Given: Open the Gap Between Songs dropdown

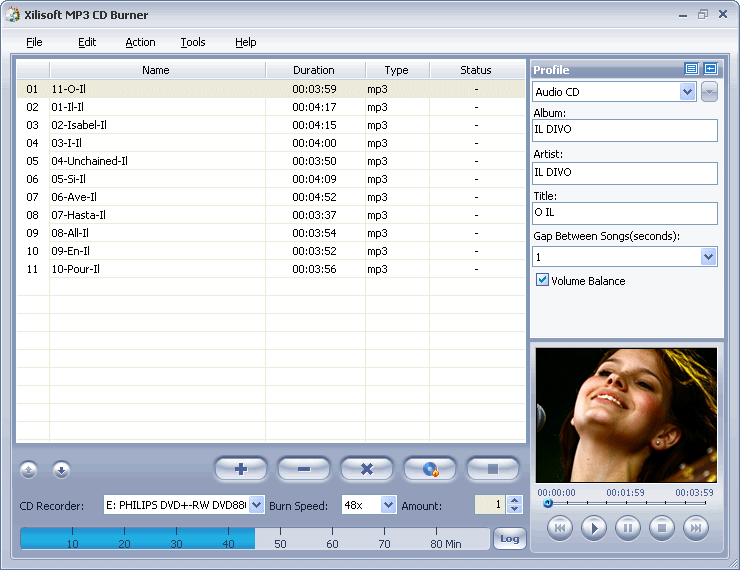Looking at the screenshot, I should click(708, 257).
